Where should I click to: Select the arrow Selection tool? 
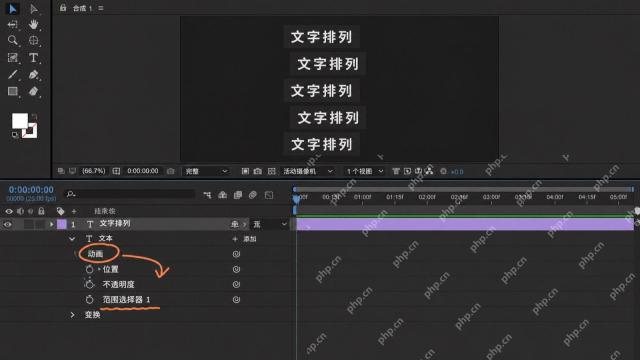(x=13, y=9)
